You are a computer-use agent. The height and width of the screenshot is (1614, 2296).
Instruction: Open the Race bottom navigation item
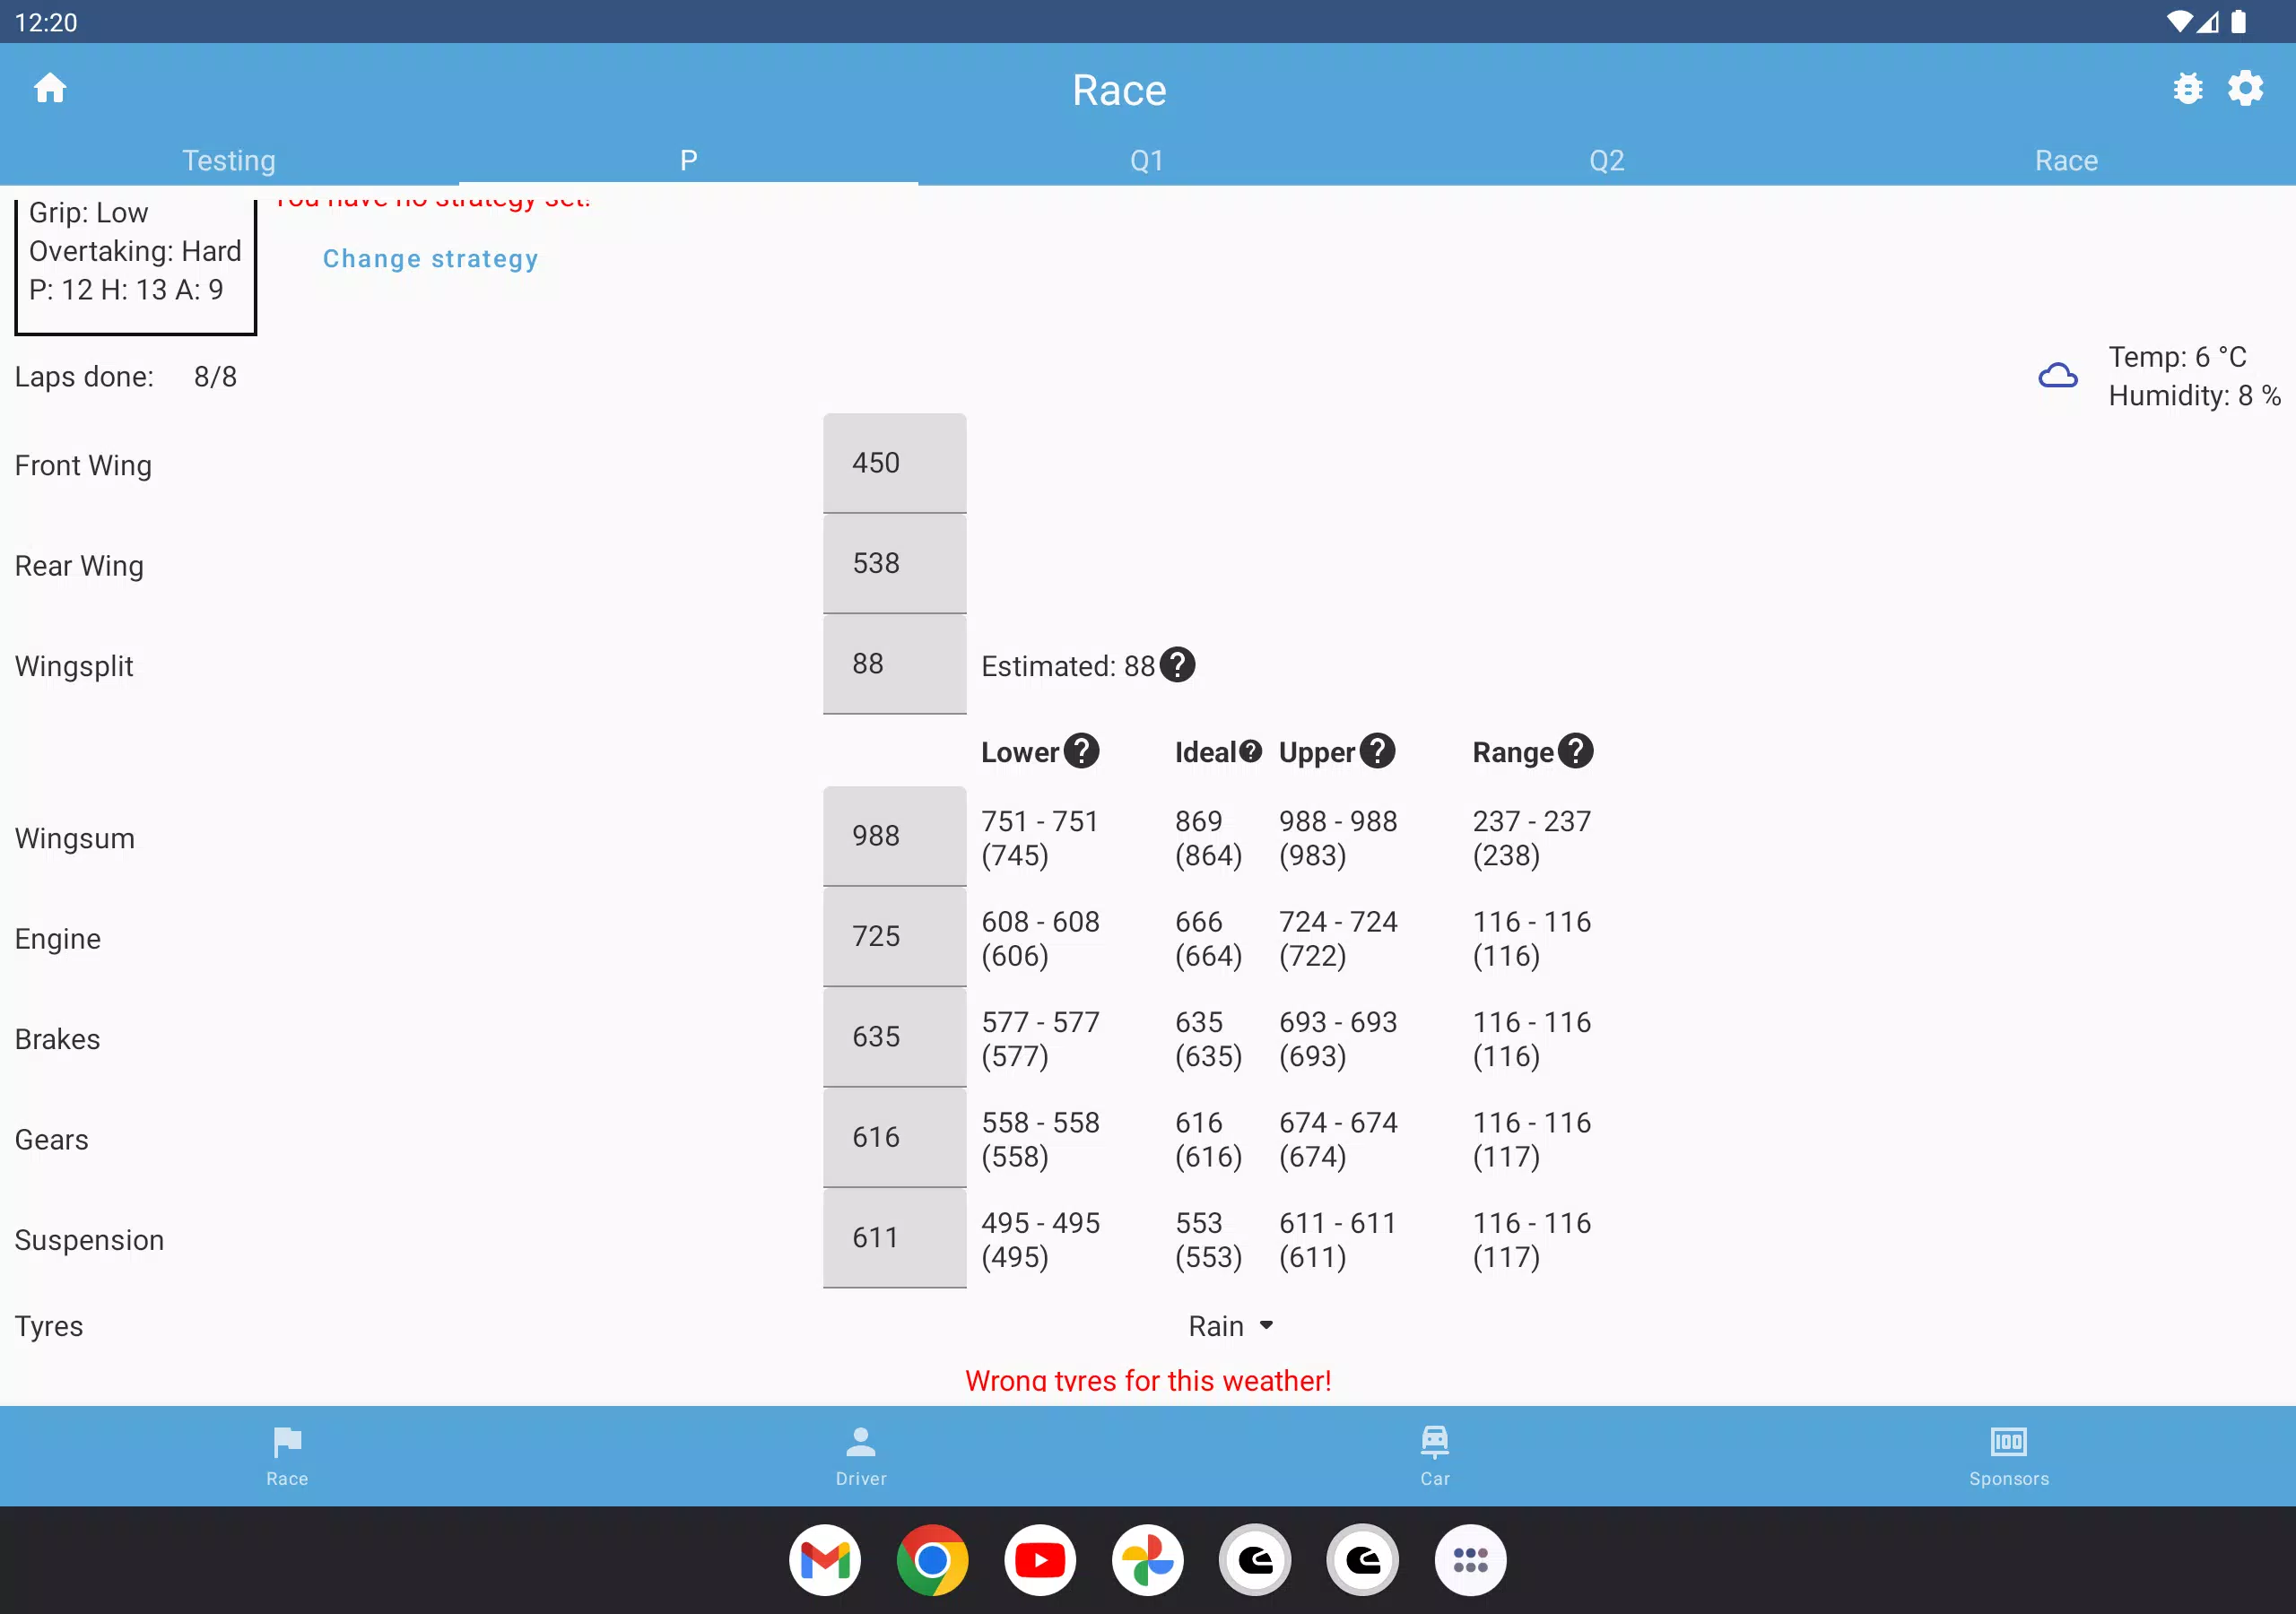coord(287,1456)
